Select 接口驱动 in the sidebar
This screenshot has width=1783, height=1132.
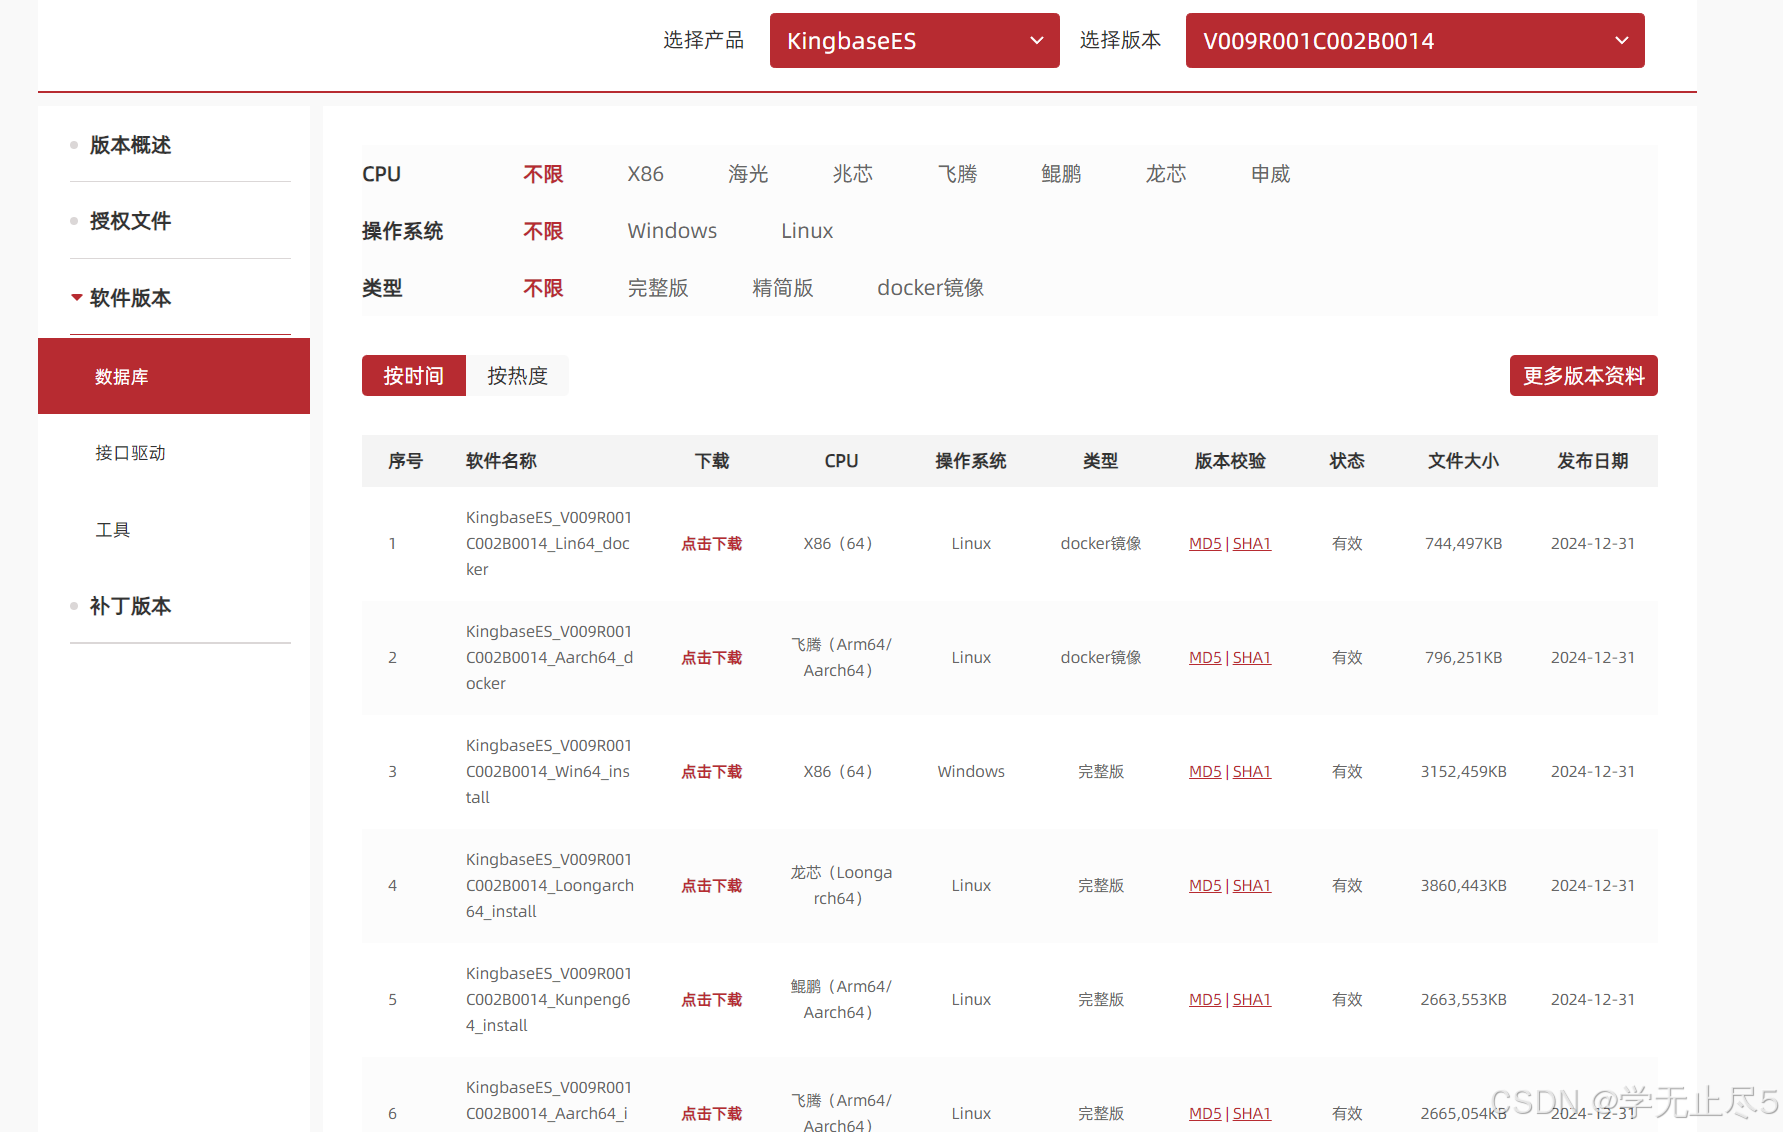[130, 453]
